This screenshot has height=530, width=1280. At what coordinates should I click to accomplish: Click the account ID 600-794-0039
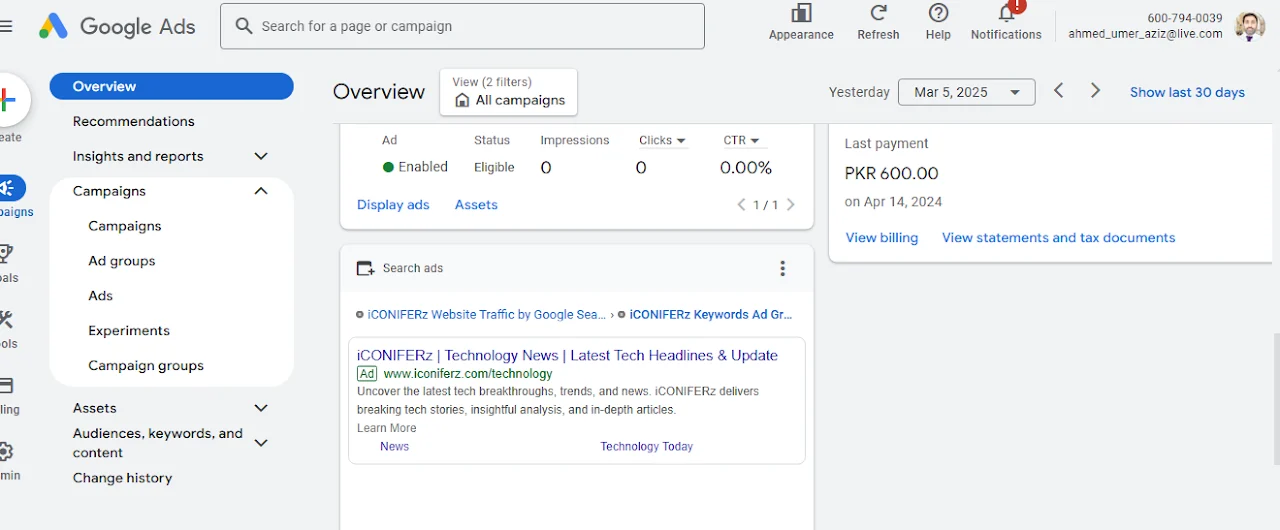1184,19
